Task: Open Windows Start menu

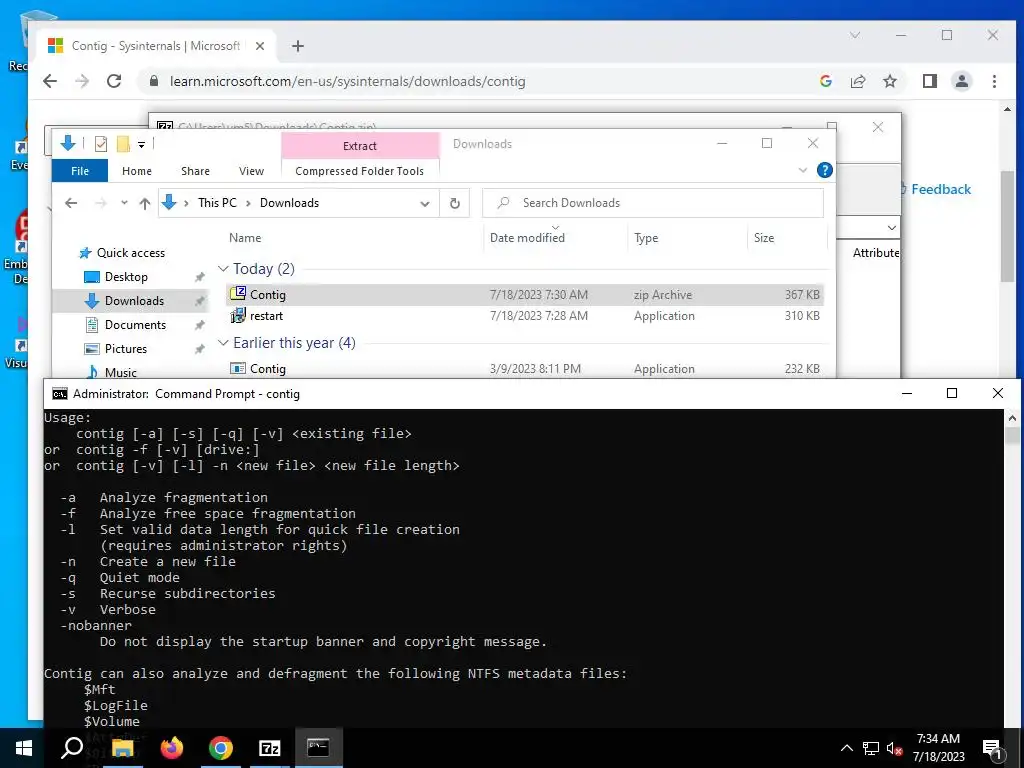Action: [24, 748]
